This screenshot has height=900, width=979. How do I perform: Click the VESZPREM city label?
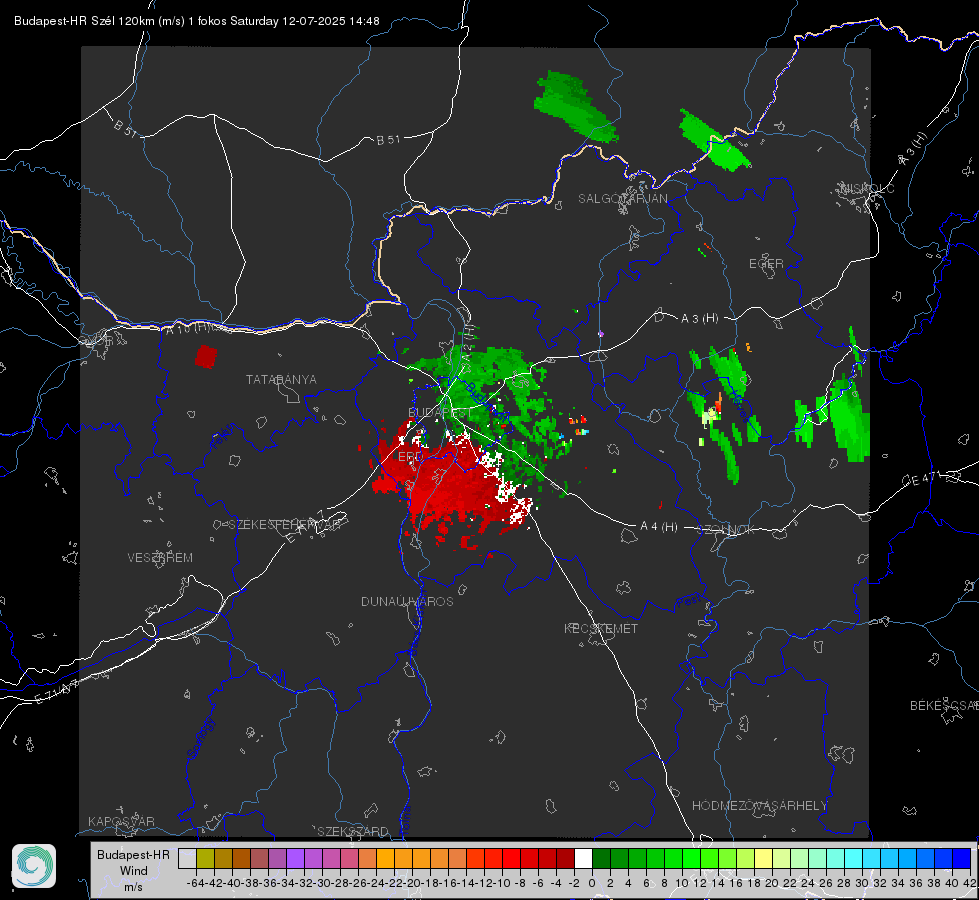point(160,558)
